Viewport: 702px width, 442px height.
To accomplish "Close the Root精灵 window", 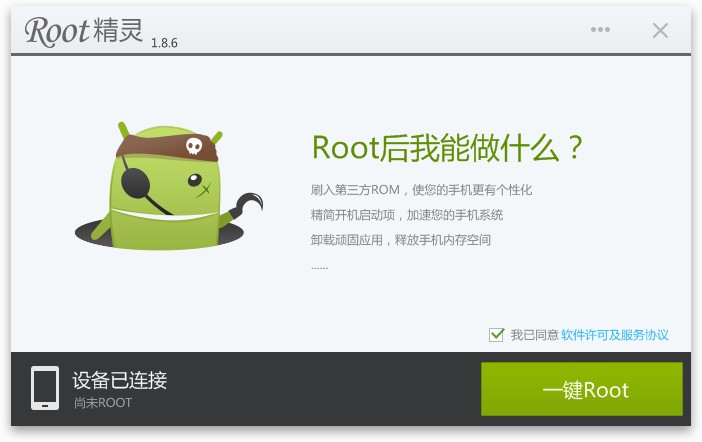I will (x=660, y=30).
